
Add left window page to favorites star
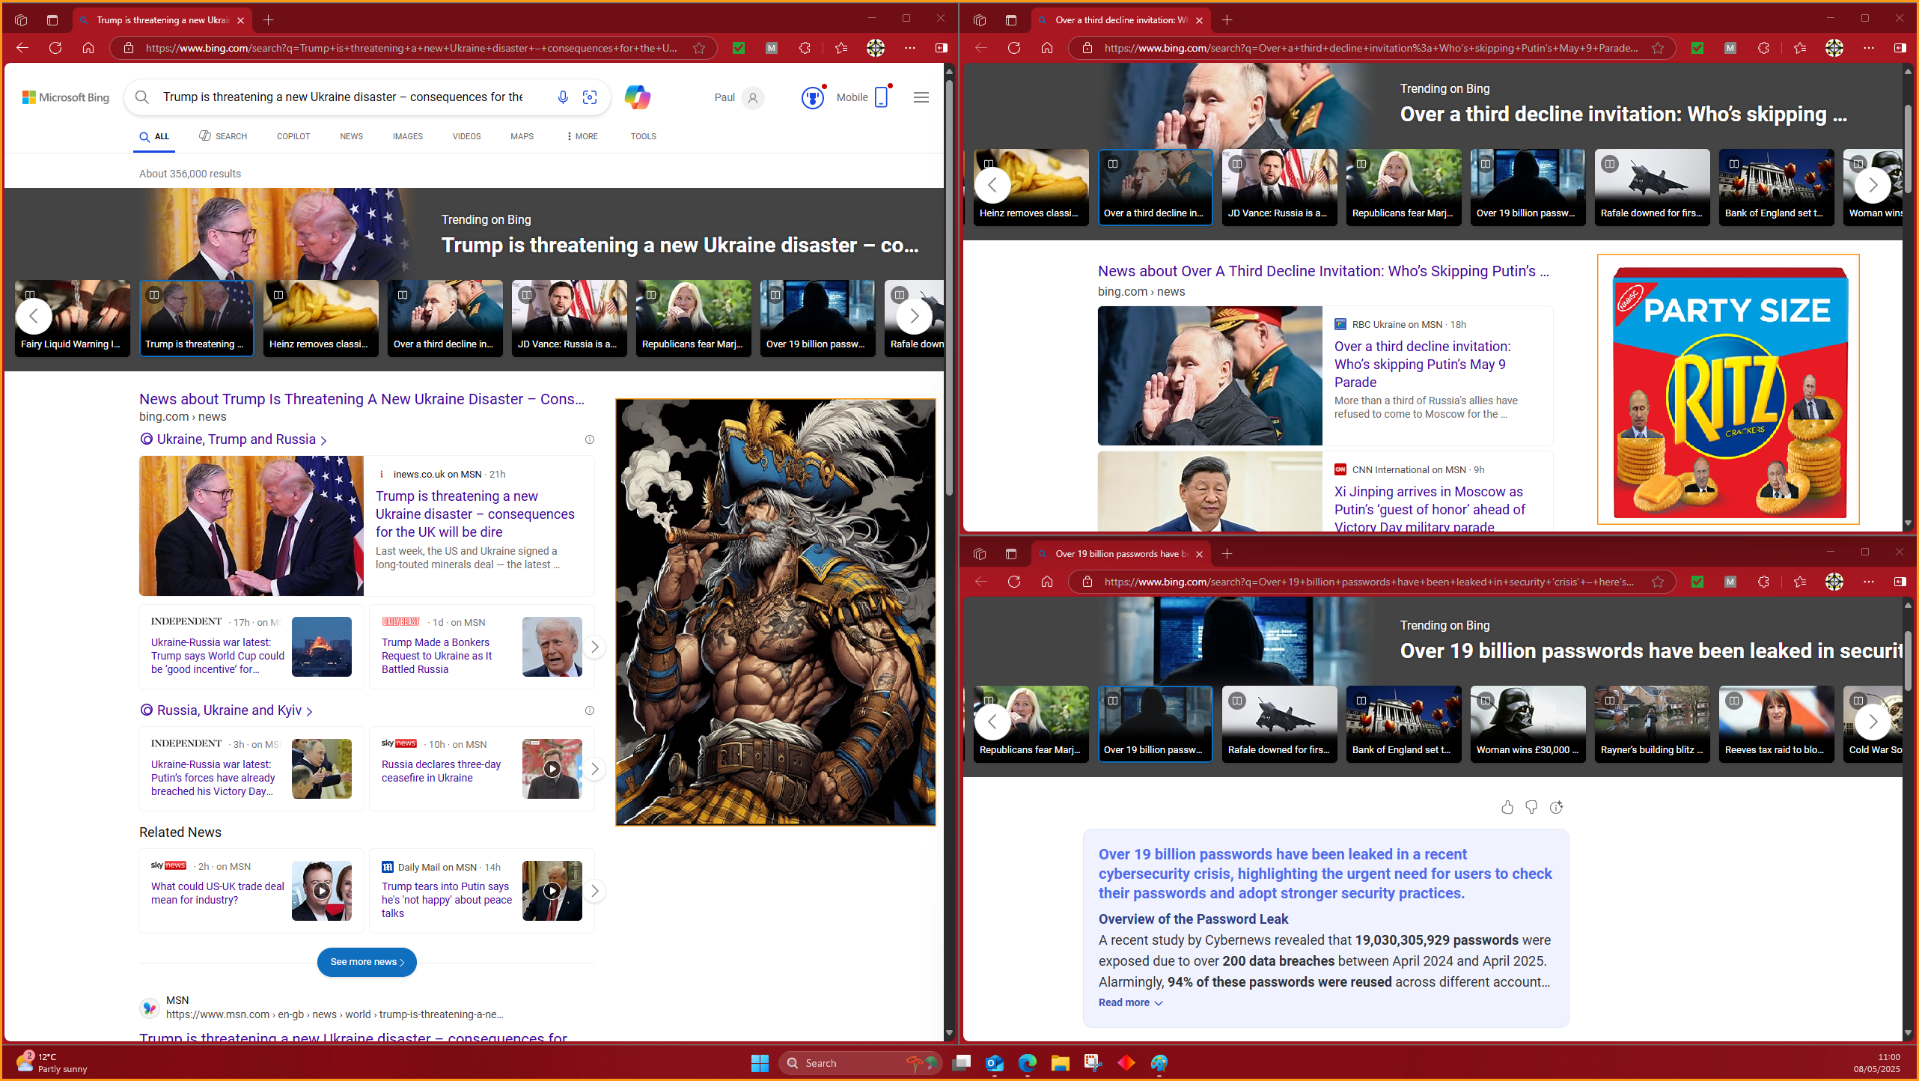[x=699, y=47]
